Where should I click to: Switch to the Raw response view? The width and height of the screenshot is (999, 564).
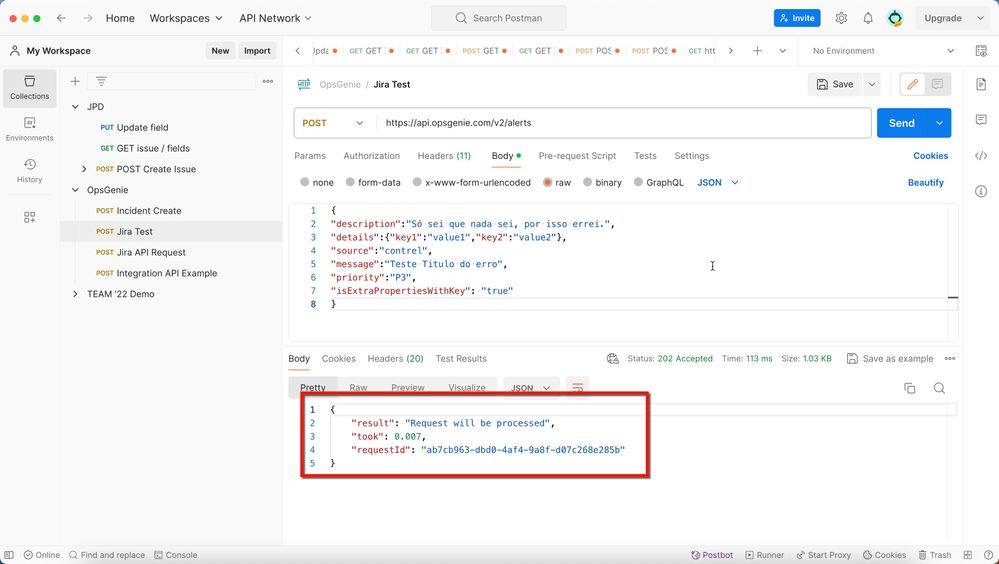click(358, 387)
